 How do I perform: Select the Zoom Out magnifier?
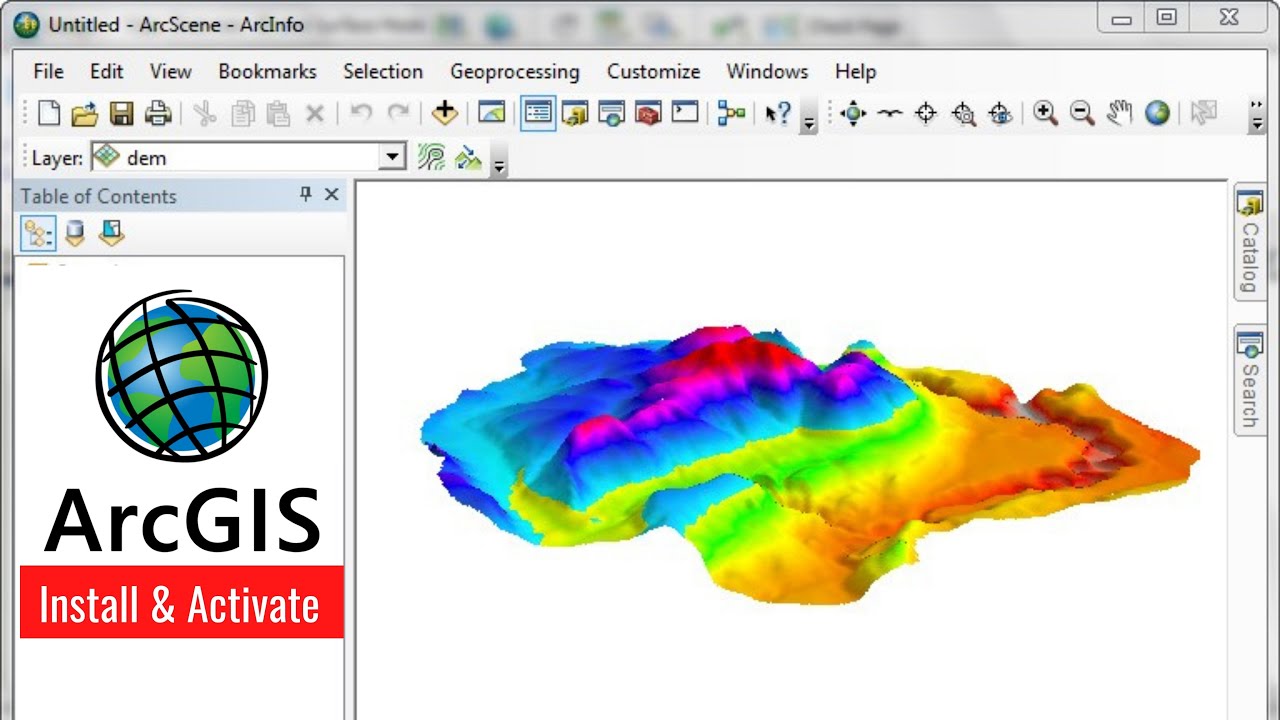pyautogui.click(x=1082, y=113)
